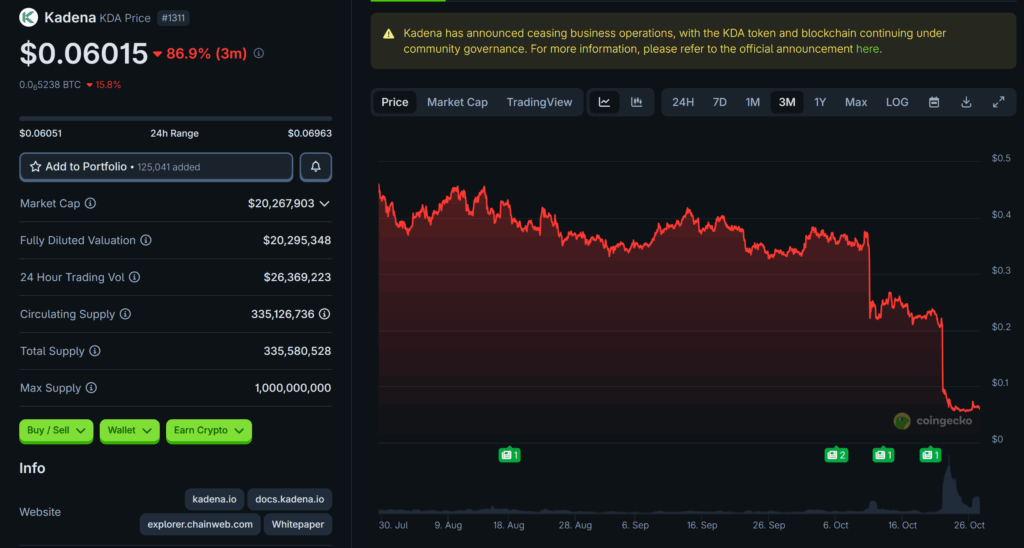The height and width of the screenshot is (548, 1024).
Task: Select the 24H time range
Action: (x=683, y=102)
